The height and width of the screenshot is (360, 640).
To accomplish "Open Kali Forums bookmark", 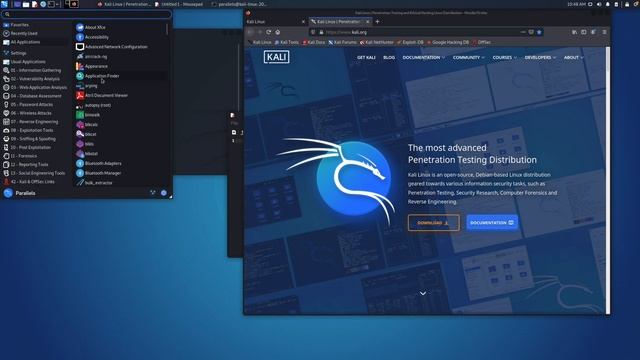I will pos(342,42).
